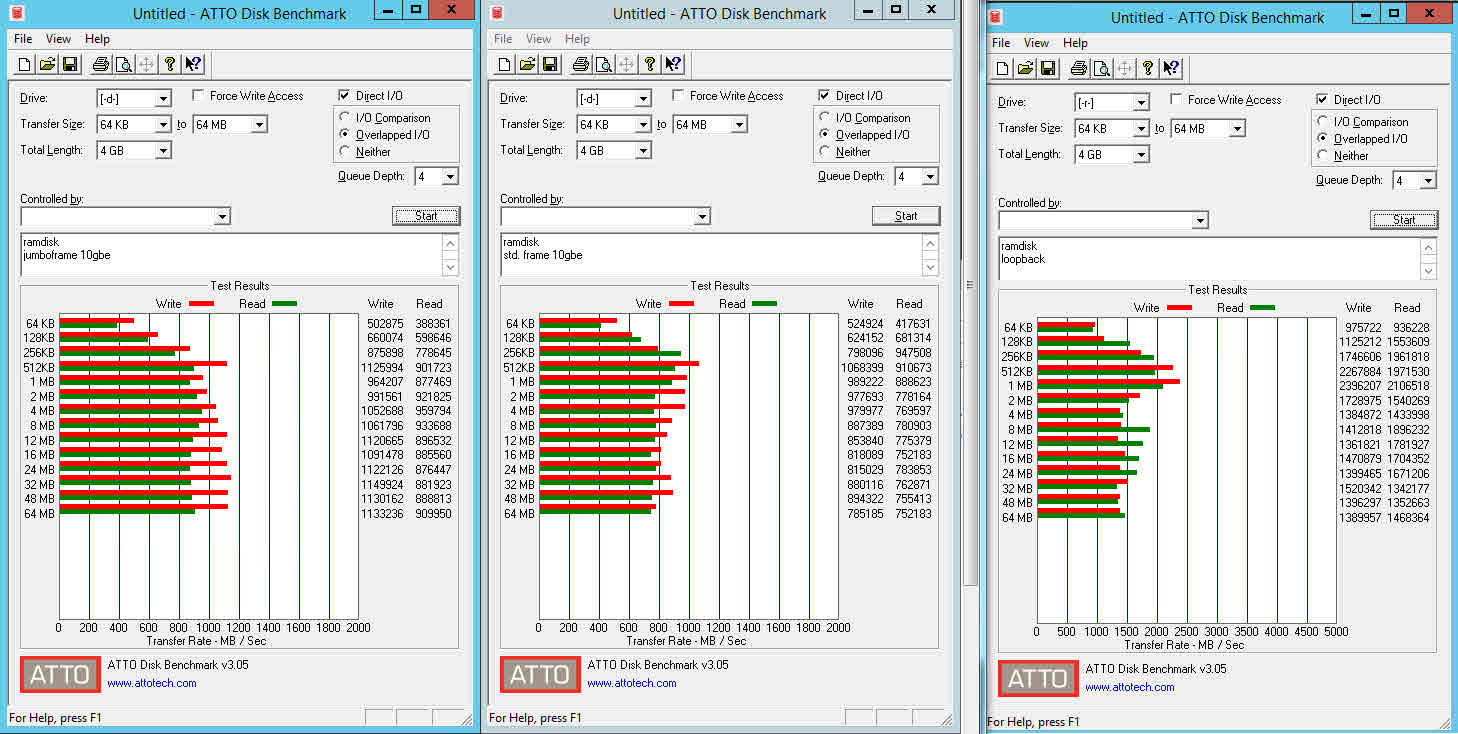Click Print icon in jumboframe window

(x=101, y=65)
